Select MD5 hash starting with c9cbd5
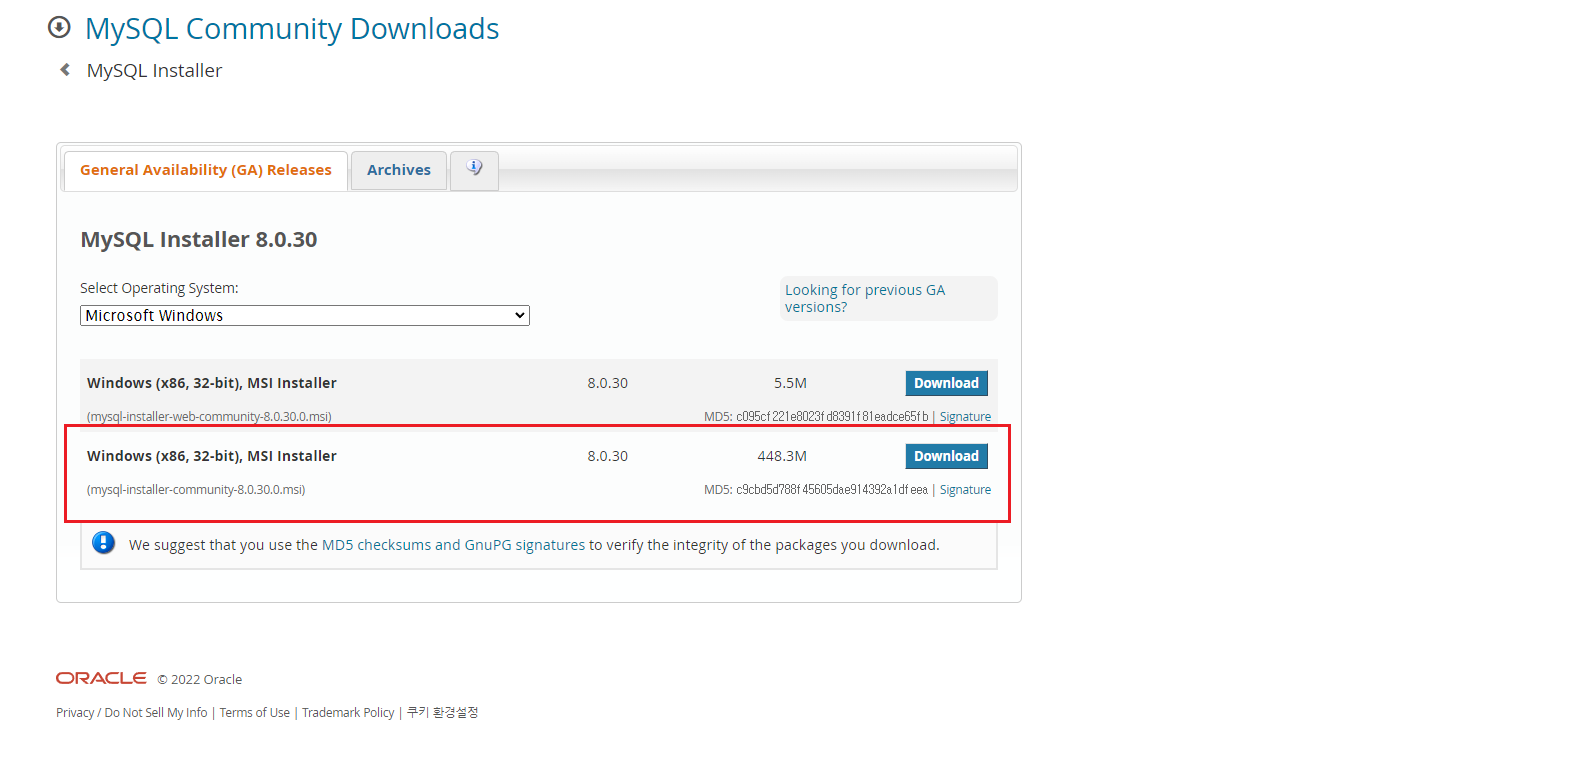 pos(832,490)
